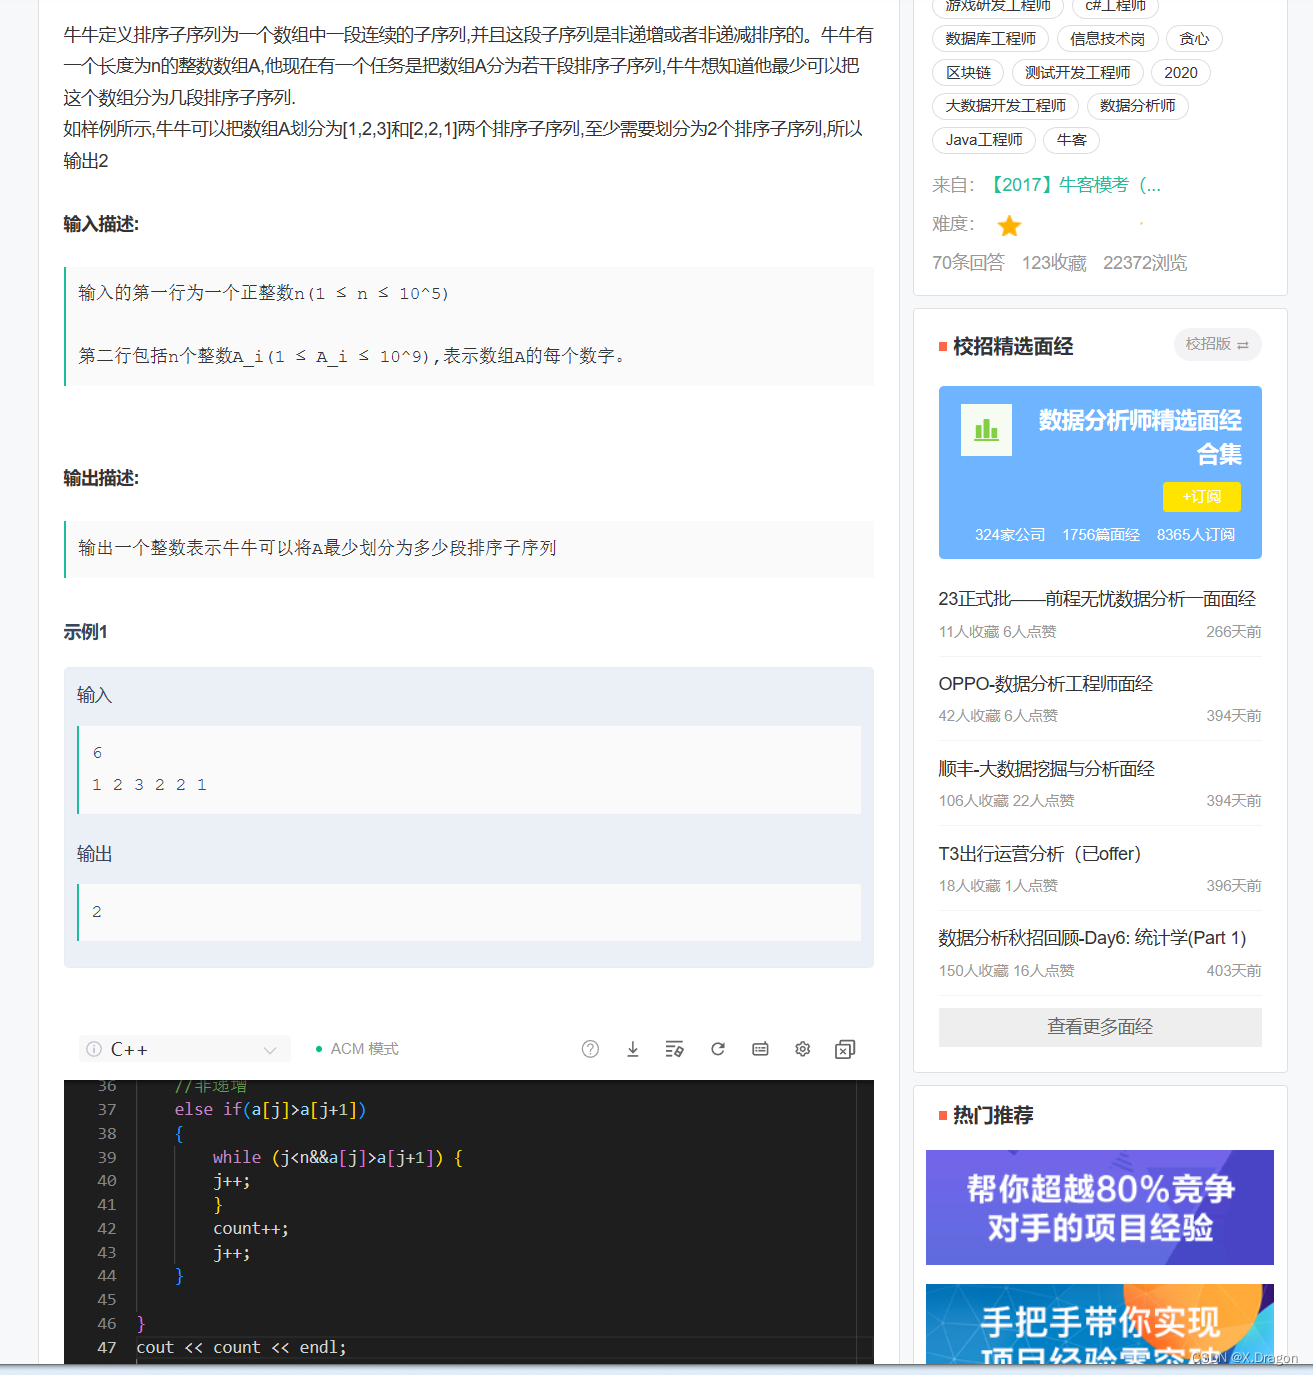Click the 数据分析师精选面经合集 banner title
Image resolution: width=1313 pixels, height=1375 pixels.
coord(1140,437)
